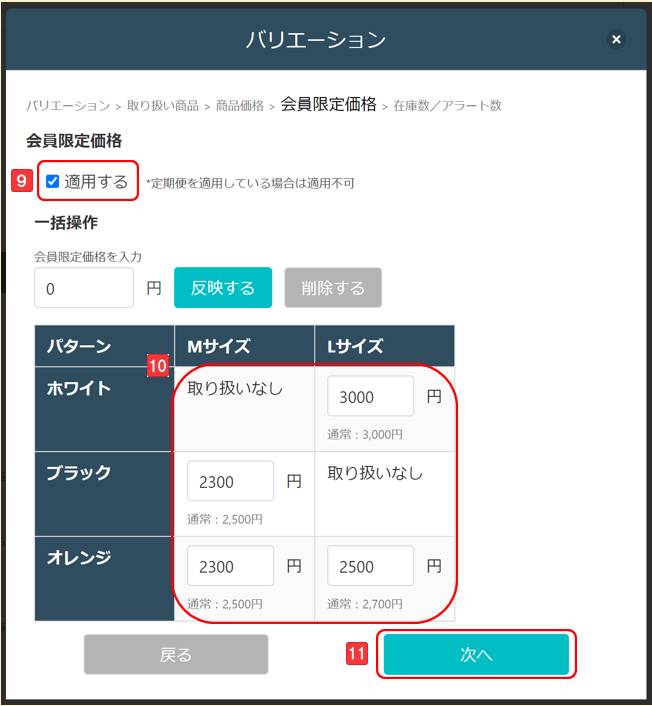652x706 pixels.
Task: Click the 戻る button
Action: tap(176, 655)
